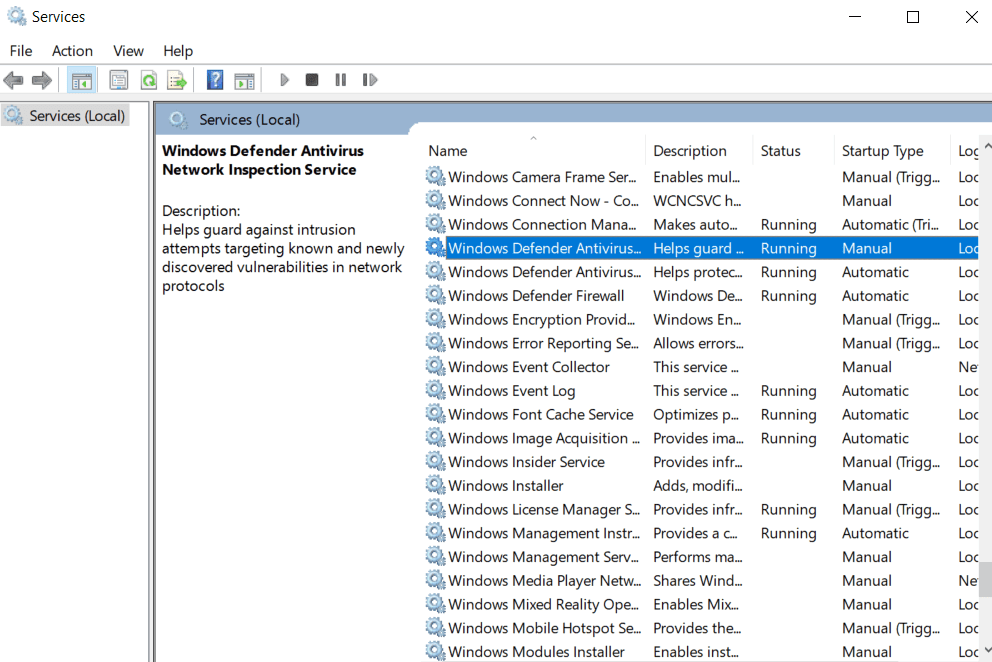The image size is (992, 662).
Task: Click gear icon of Windows Event Log
Action: pos(435,390)
